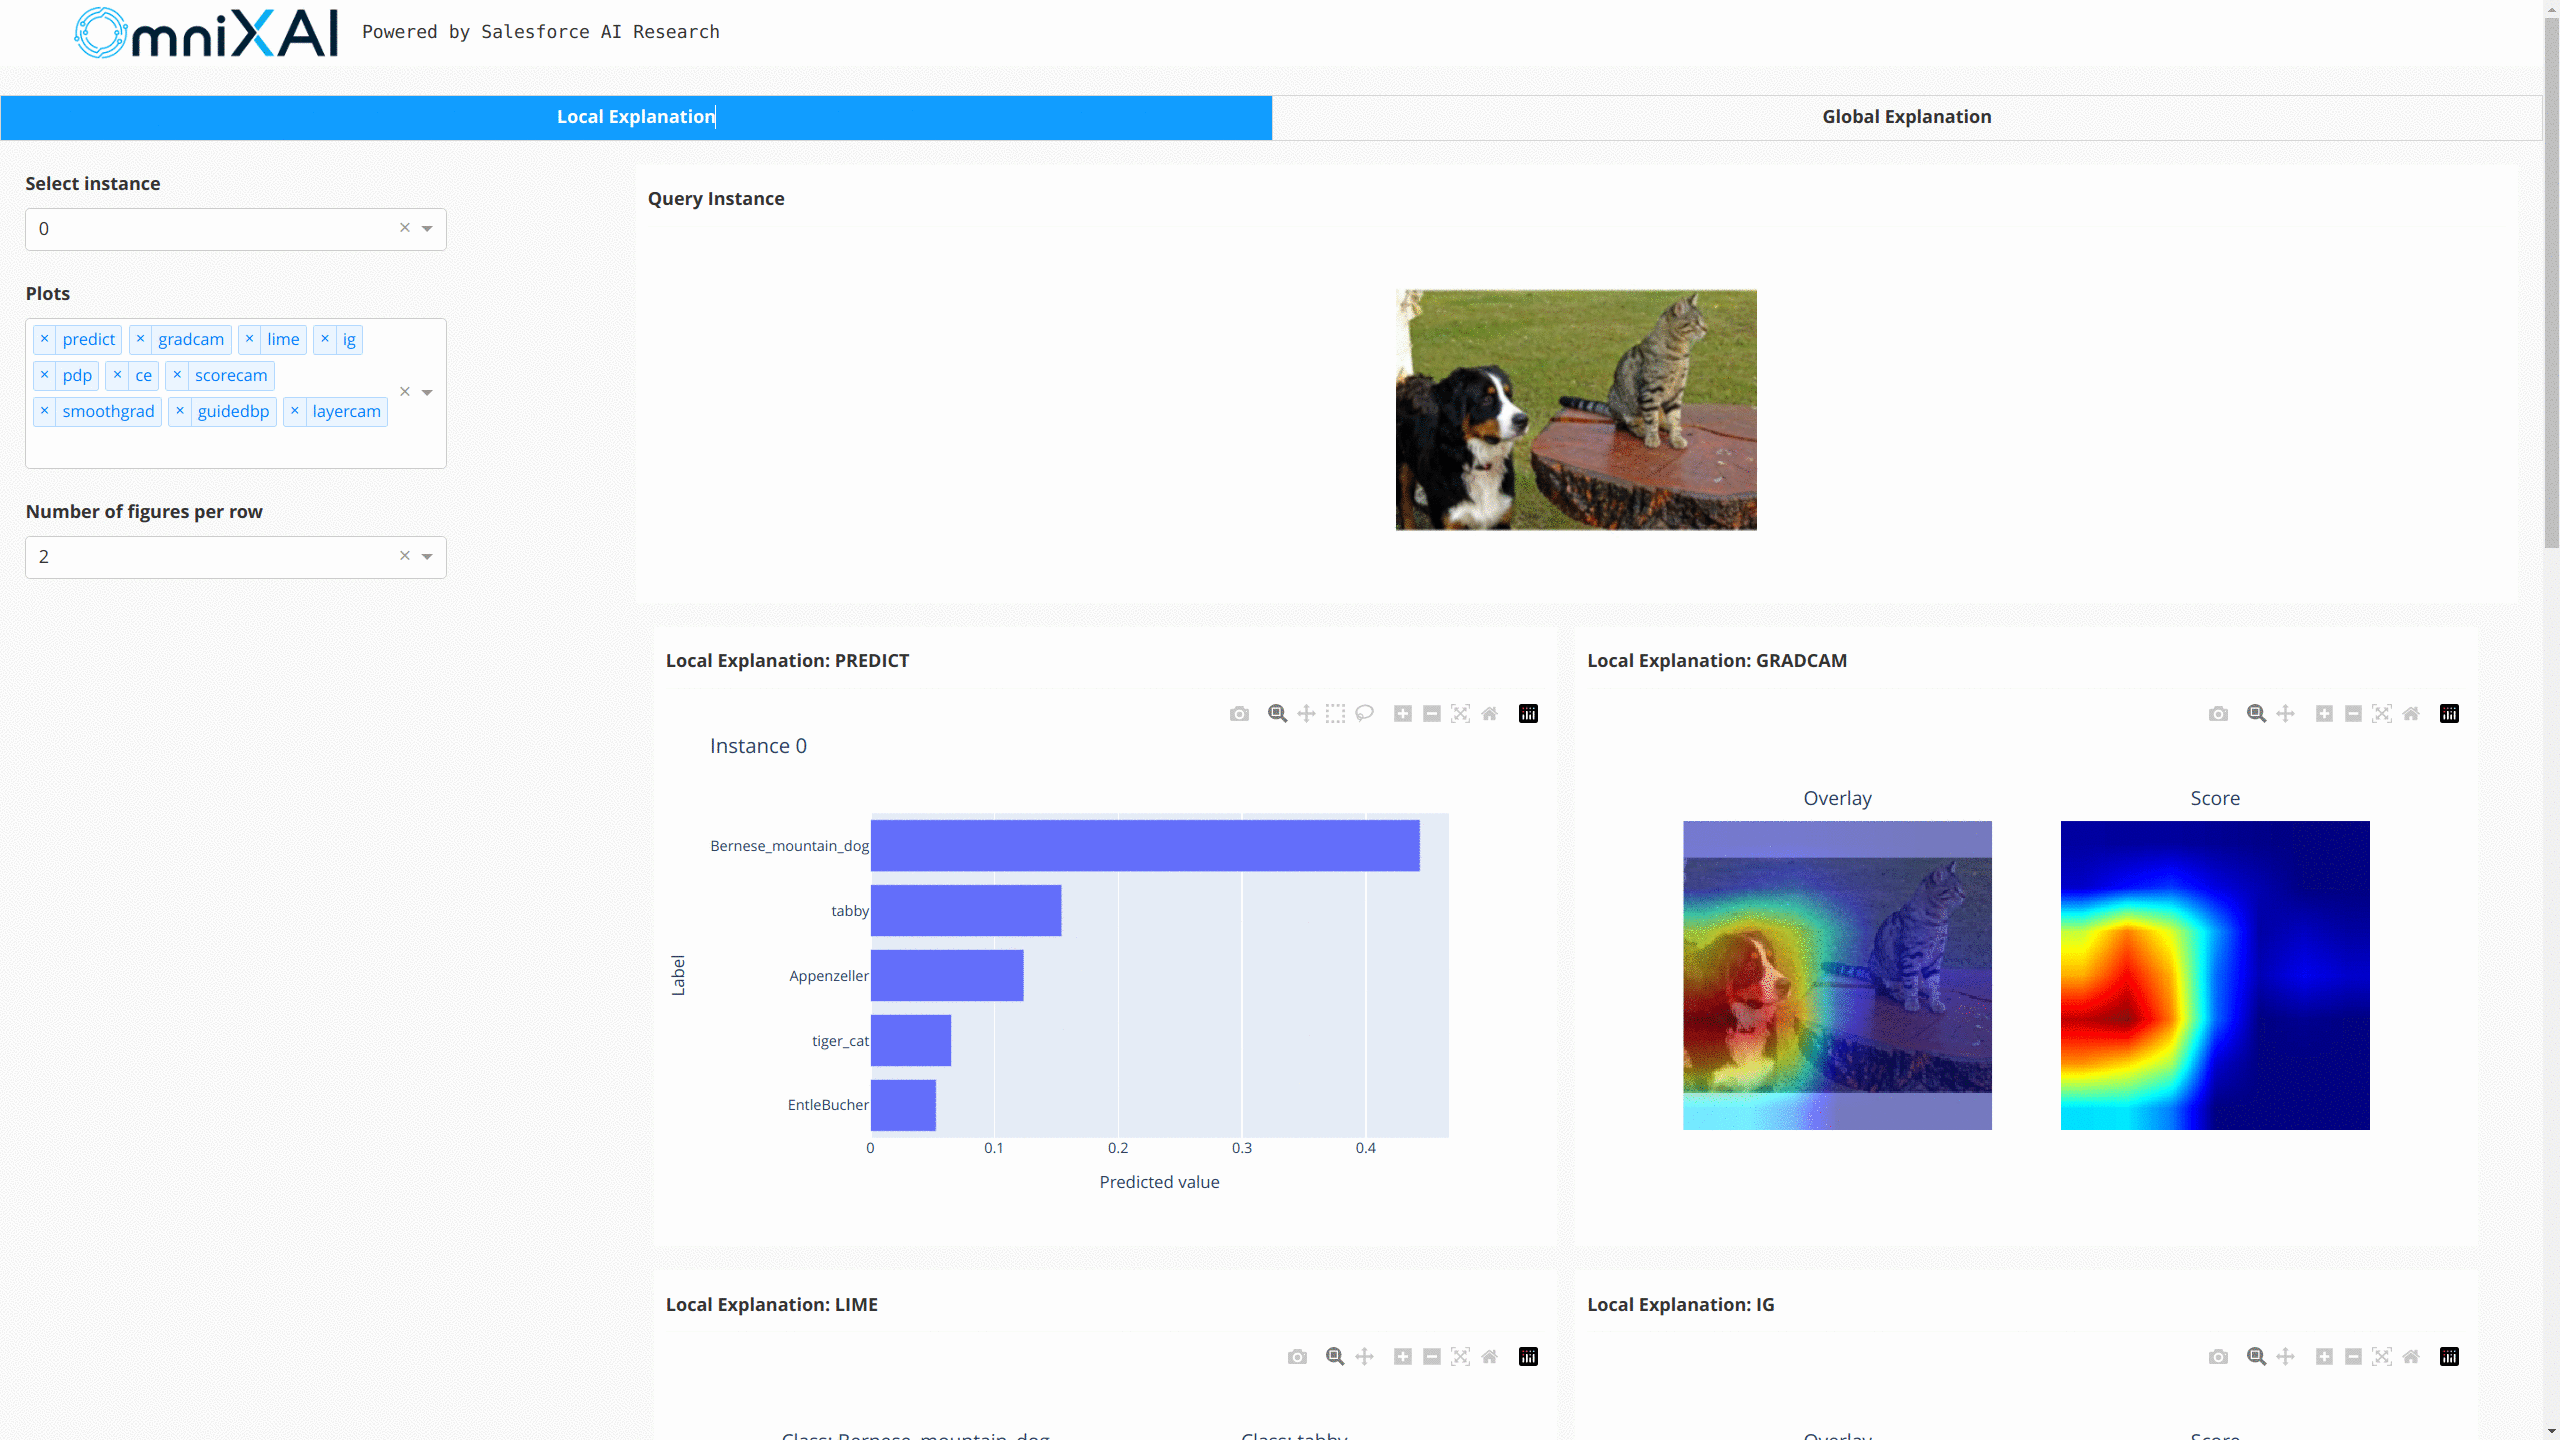This screenshot has width=2560, height=1440.
Task: Click Pan tool in GRADCAM plot toolbar
Action: pyautogui.click(x=2285, y=713)
